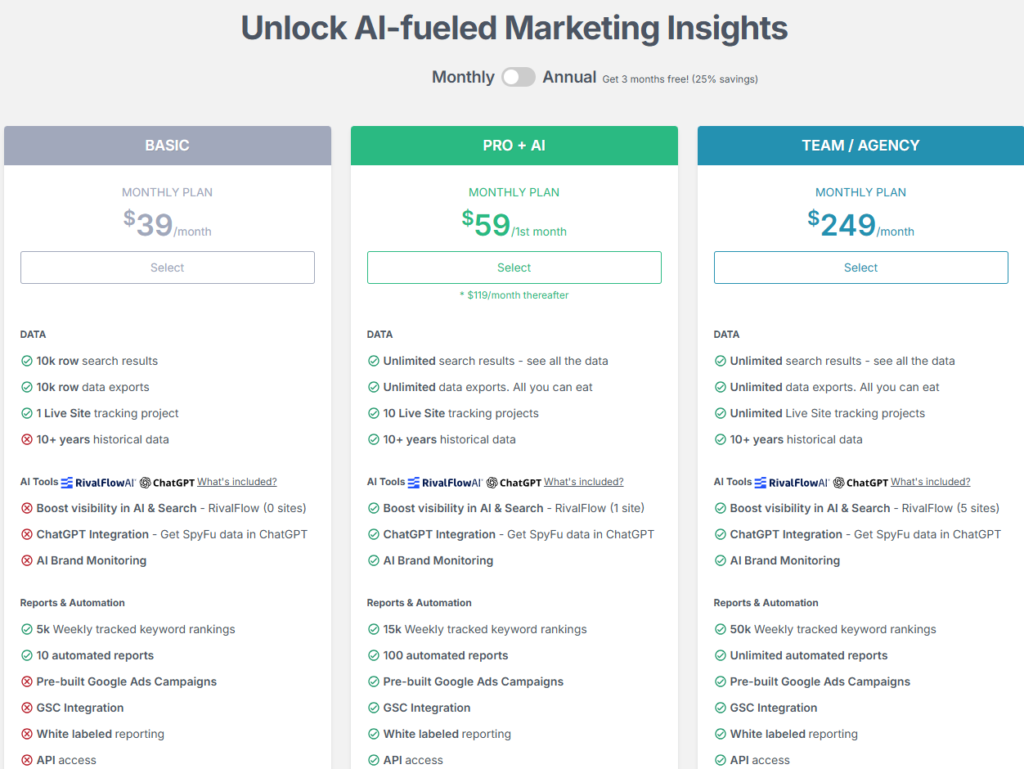Viewport: 1024px width, 769px height.
Task: Click red X beside Basic 10+ years historical data
Action: (x=27, y=439)
